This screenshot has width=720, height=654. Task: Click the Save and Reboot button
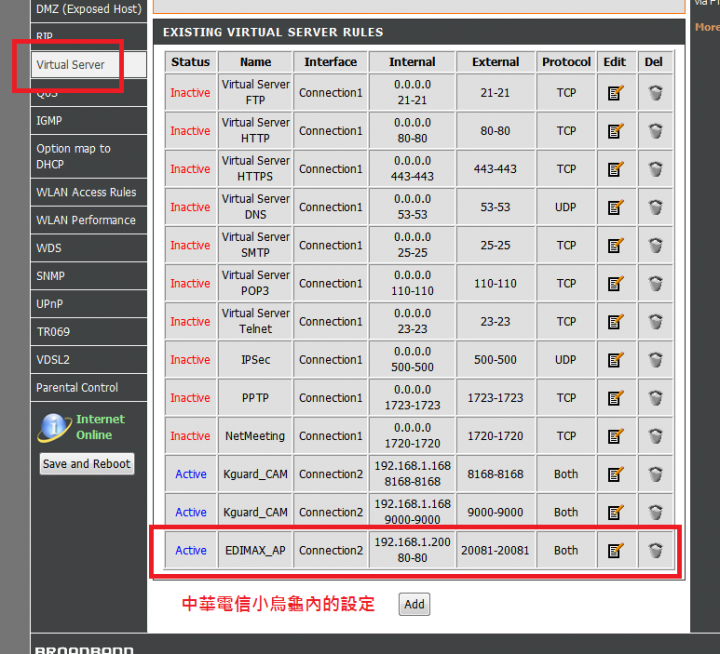tap(87, 464)
